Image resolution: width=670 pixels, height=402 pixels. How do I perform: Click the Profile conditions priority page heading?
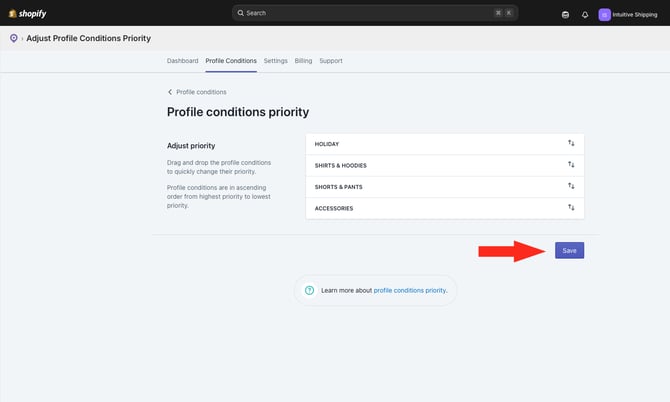coord(238,112)
